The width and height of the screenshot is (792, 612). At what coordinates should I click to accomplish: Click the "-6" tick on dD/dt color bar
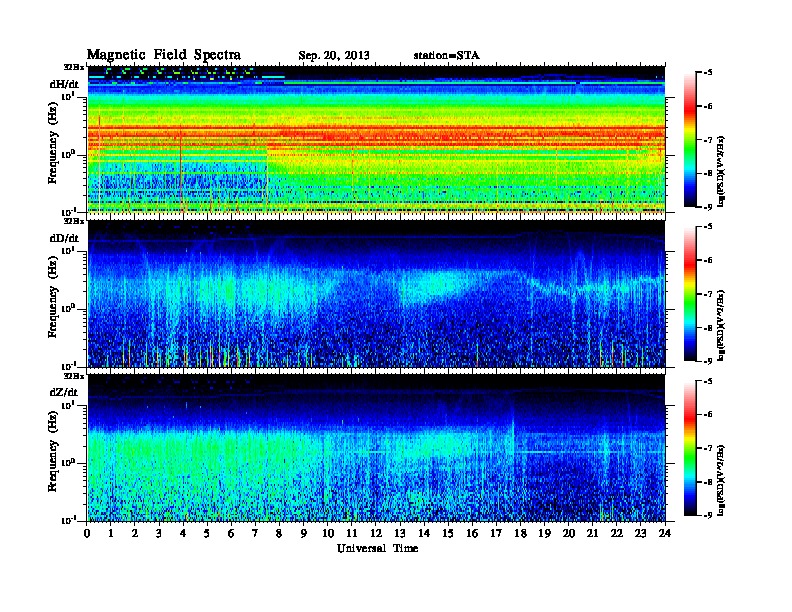[708, 260]
